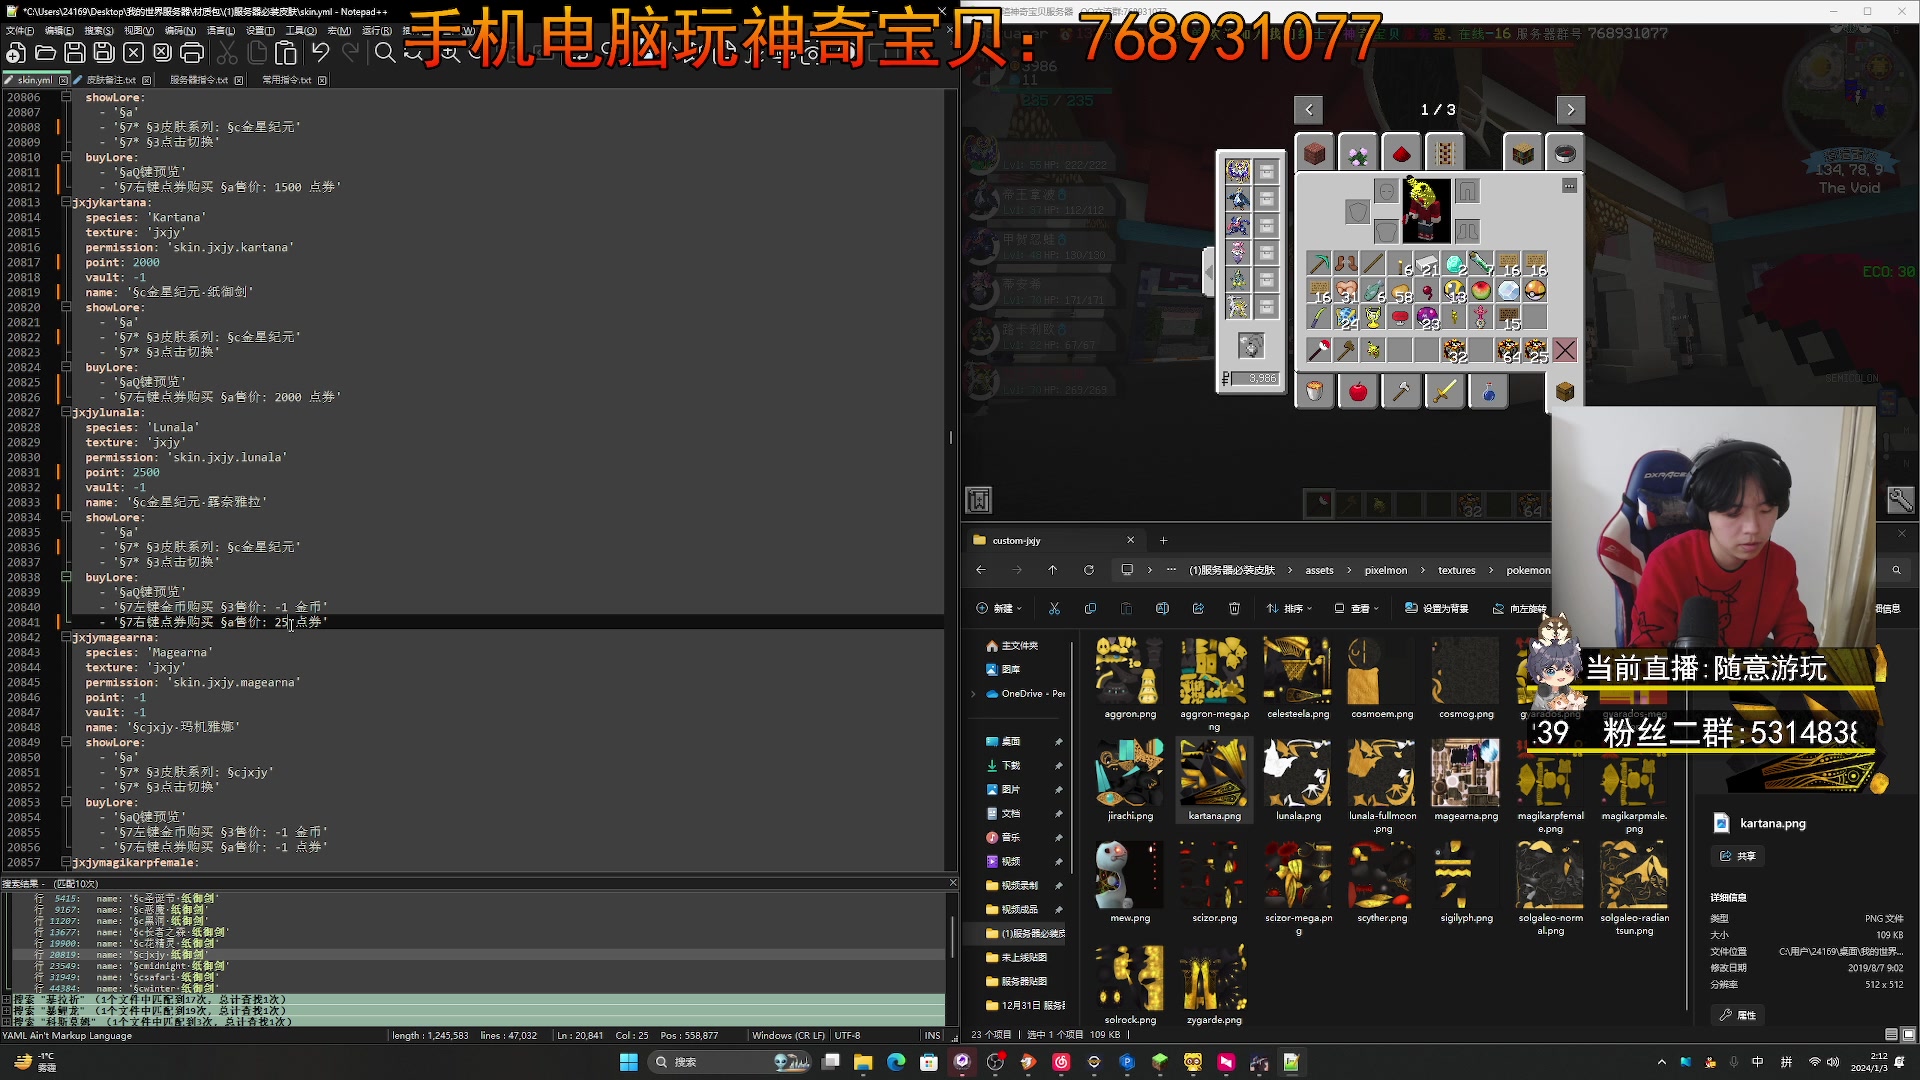Click the Back arrow in File Explorer
Image resolution: width=1920 pixels, height=1080 pixels.
[x=981, y=570]
